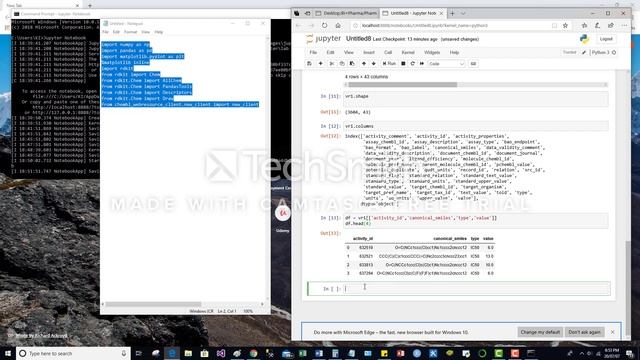640x360 pixels.
Task: Run the current cell
Action: (x=389, y=64)
